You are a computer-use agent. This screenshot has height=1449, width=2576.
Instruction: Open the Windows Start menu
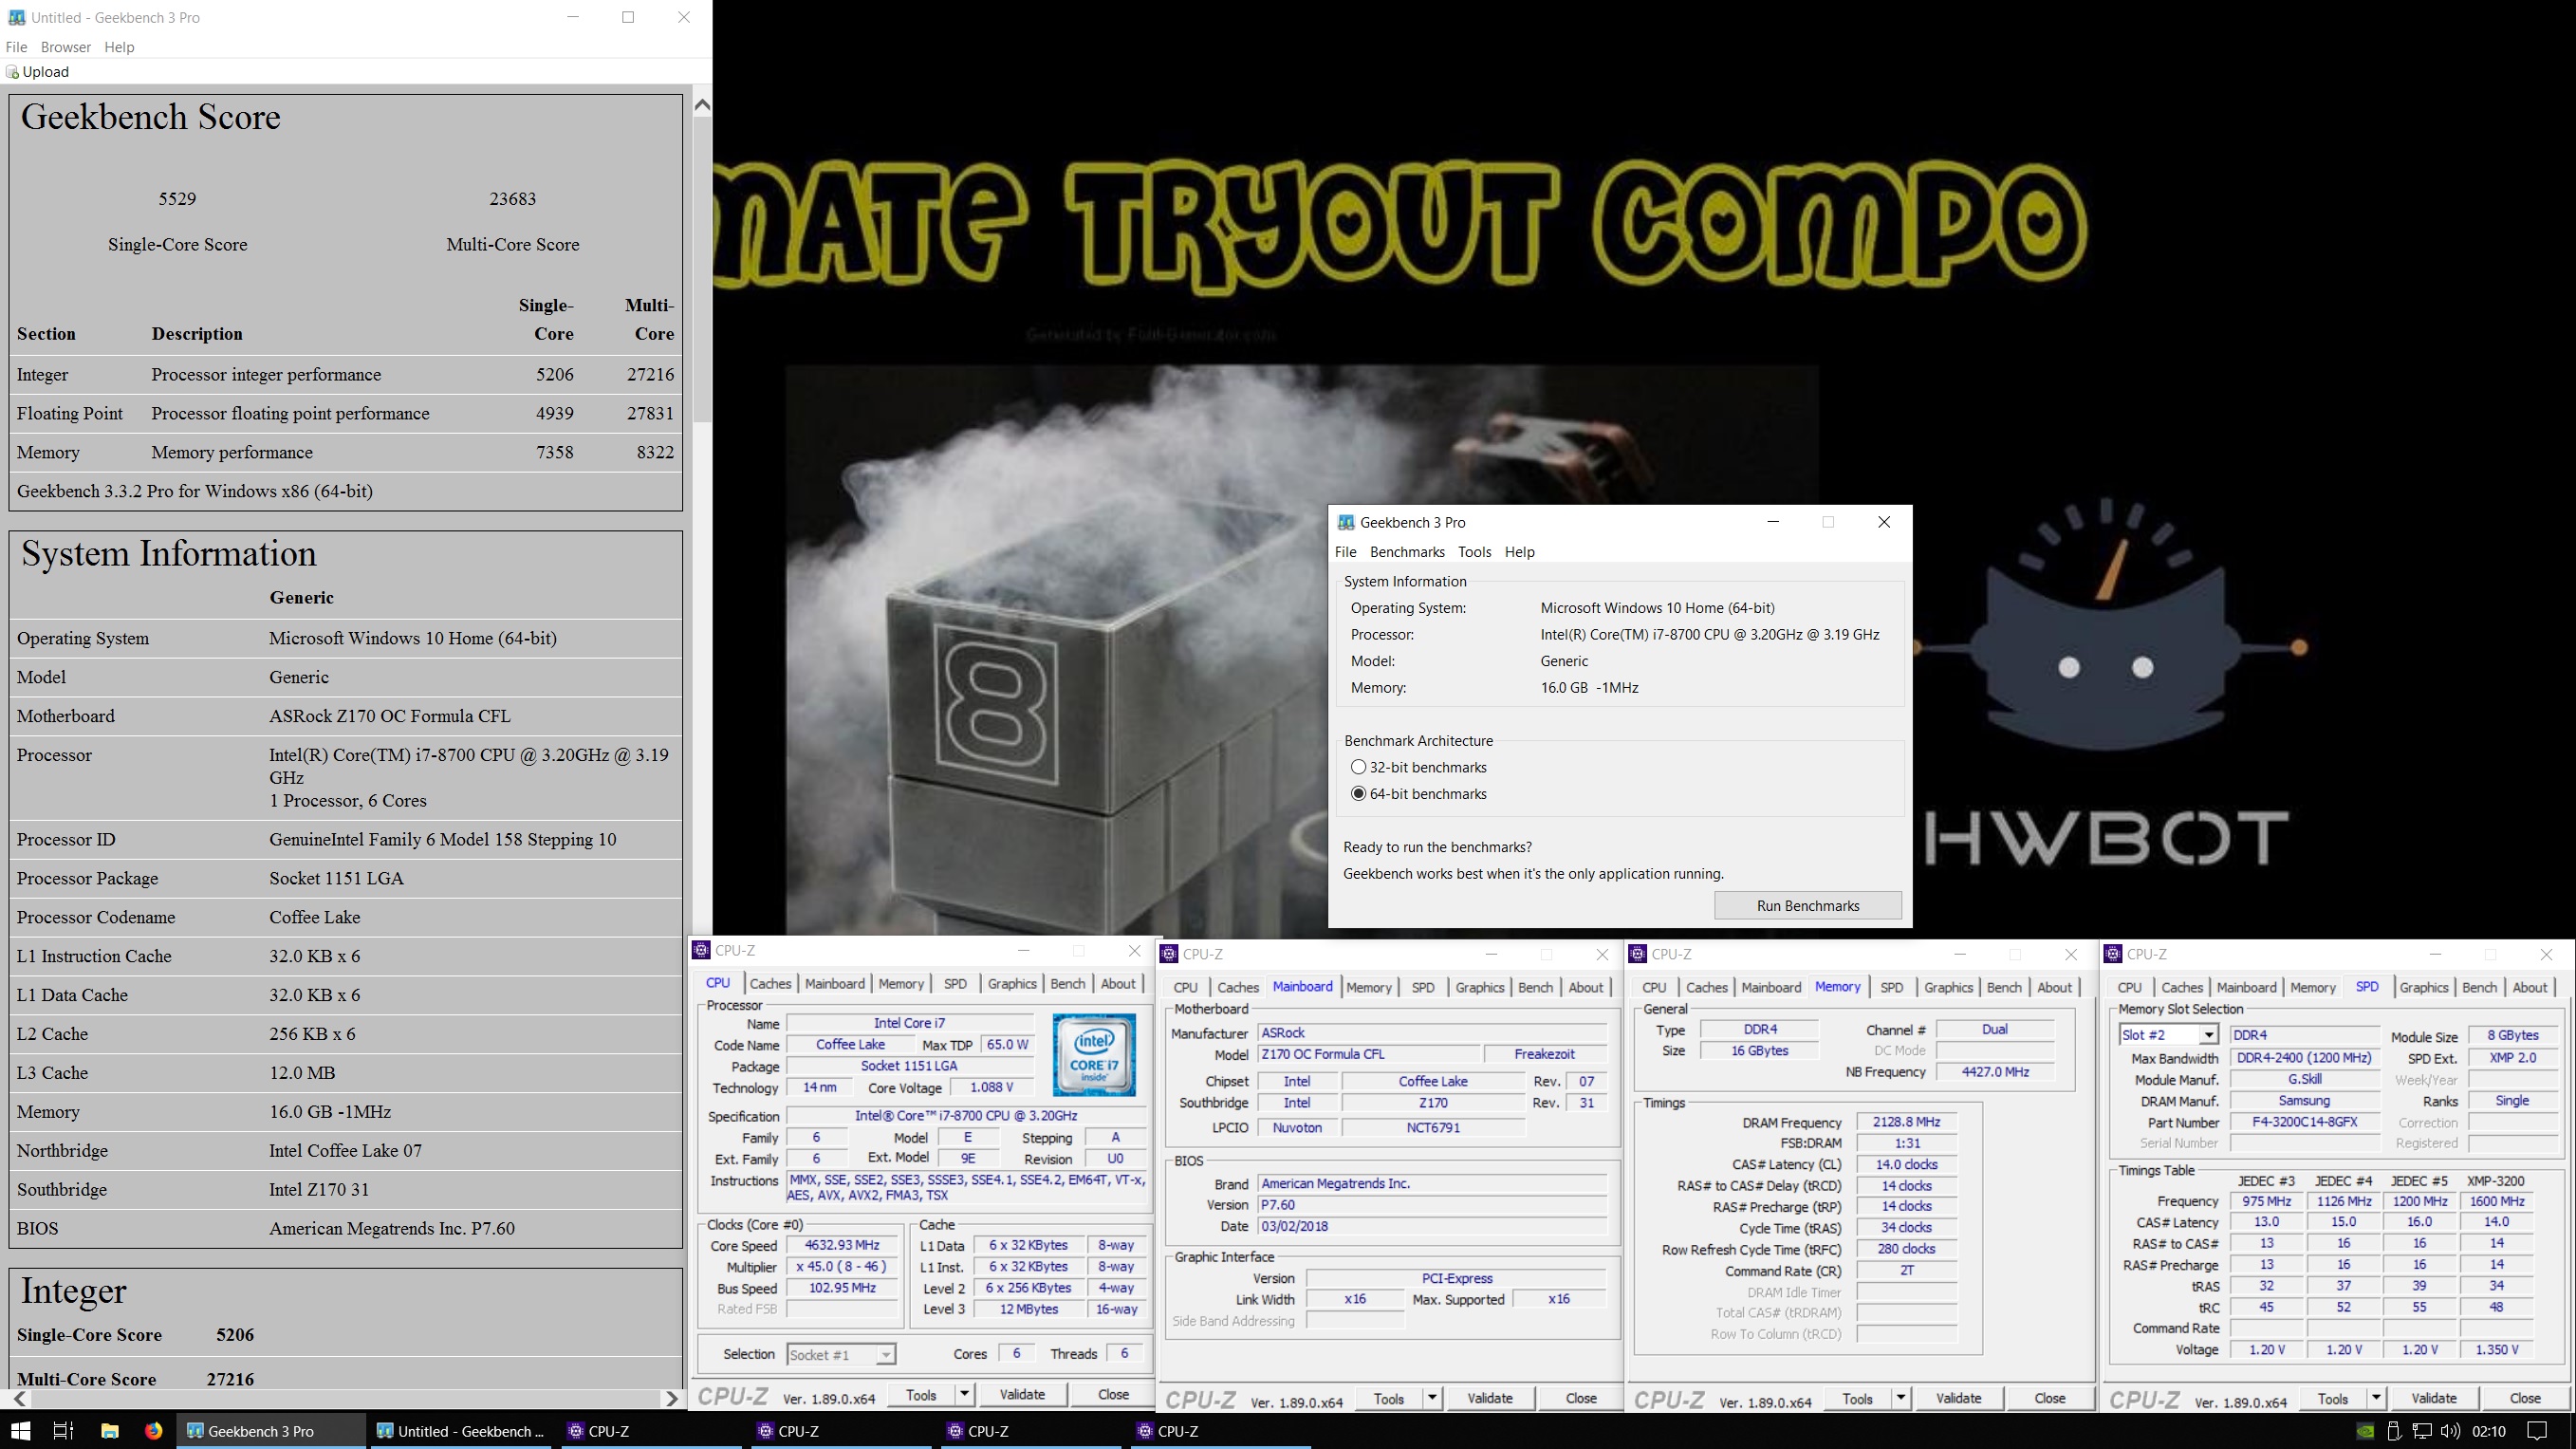pyautogui.click(x=20, y=1431)
